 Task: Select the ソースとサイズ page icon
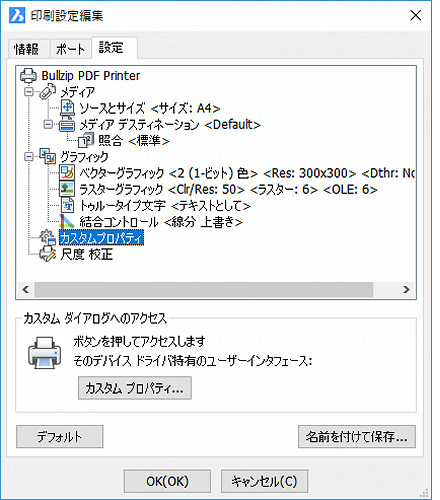[x=68, y=108]
